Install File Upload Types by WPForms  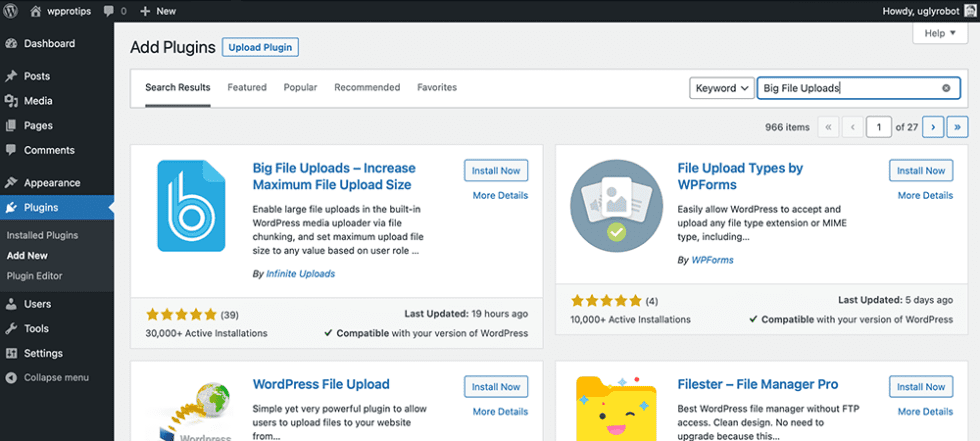[921, 171]
